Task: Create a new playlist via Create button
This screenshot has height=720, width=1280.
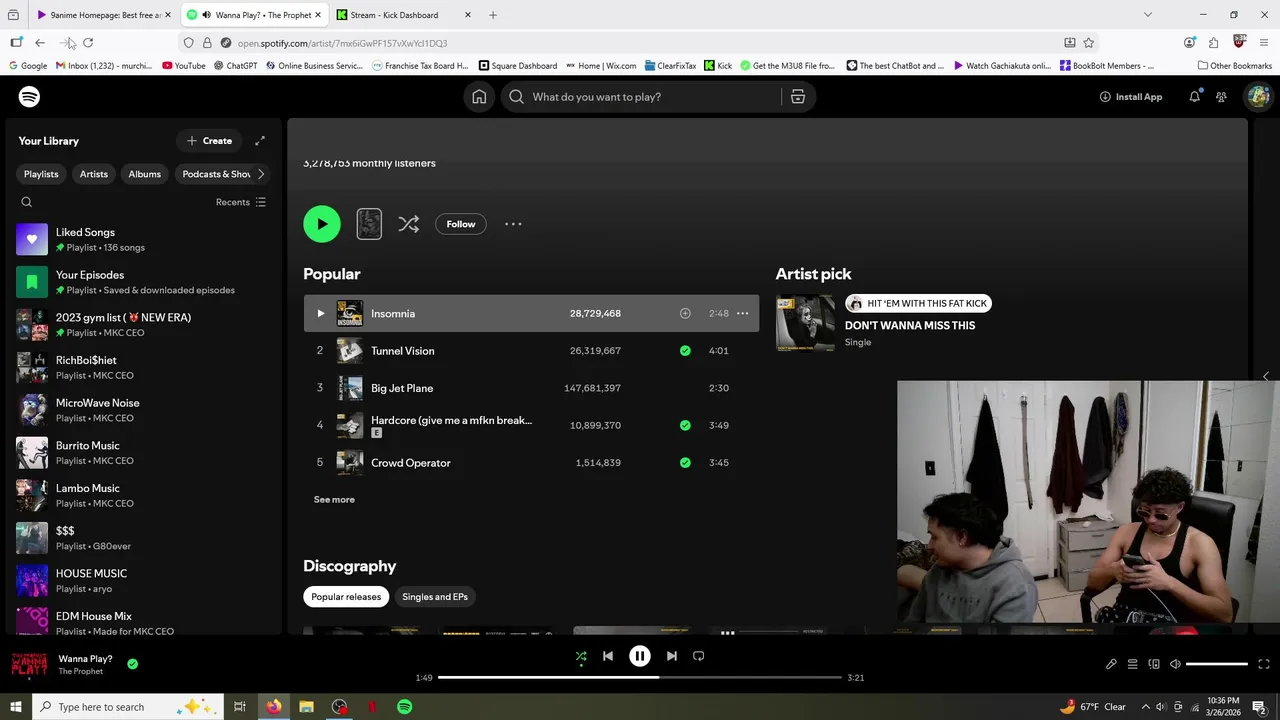Action: pyautogui.click(x=209, y=141)
